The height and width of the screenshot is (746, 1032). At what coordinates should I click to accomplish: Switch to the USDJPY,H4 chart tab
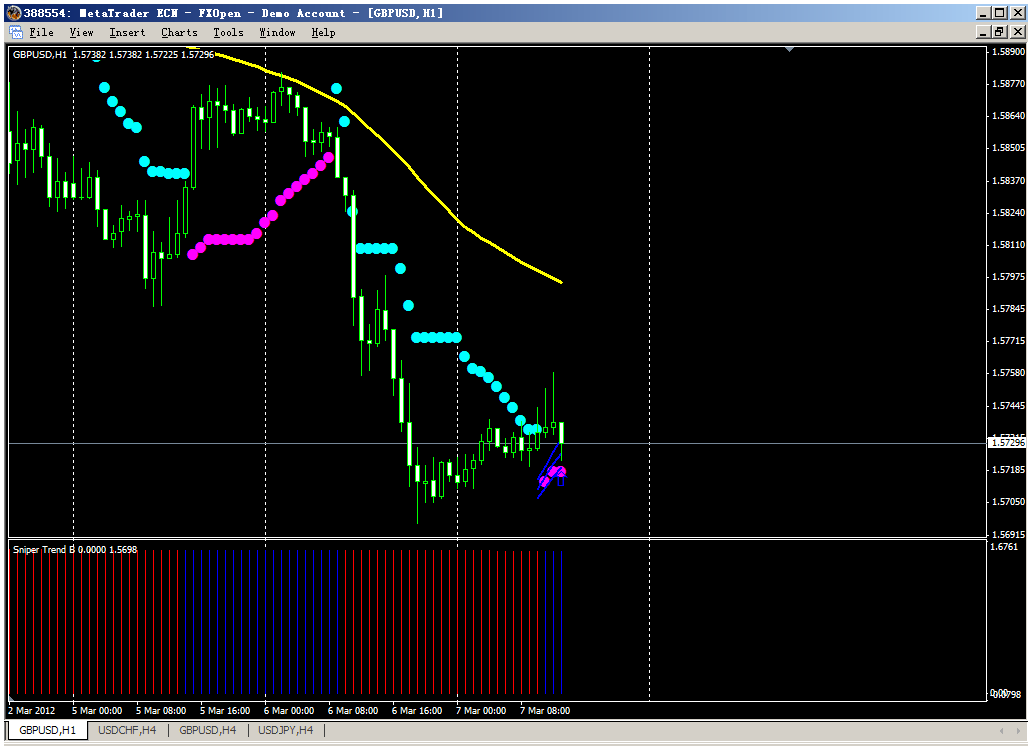[286, 730]
